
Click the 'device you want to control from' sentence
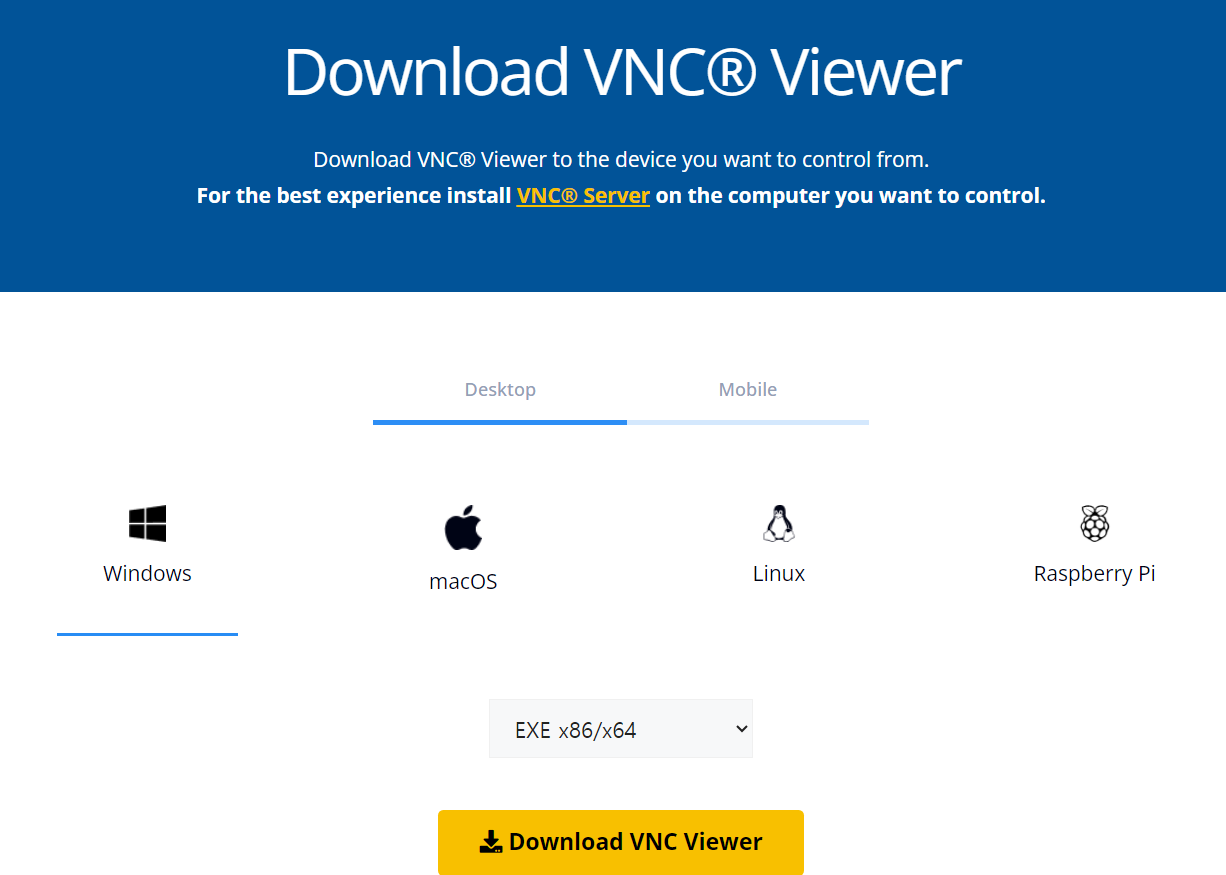pos(621,160)
